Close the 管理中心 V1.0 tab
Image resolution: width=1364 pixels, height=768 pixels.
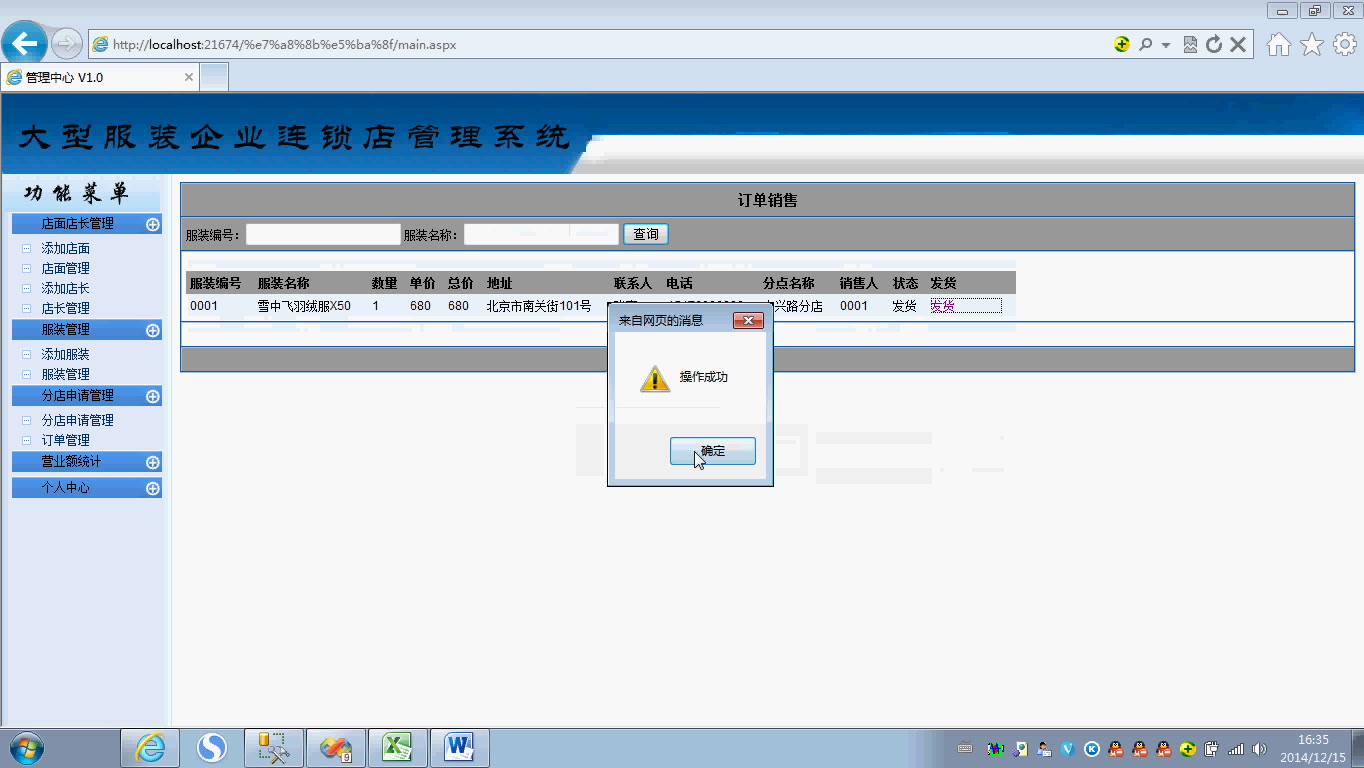tap(189, 77)
